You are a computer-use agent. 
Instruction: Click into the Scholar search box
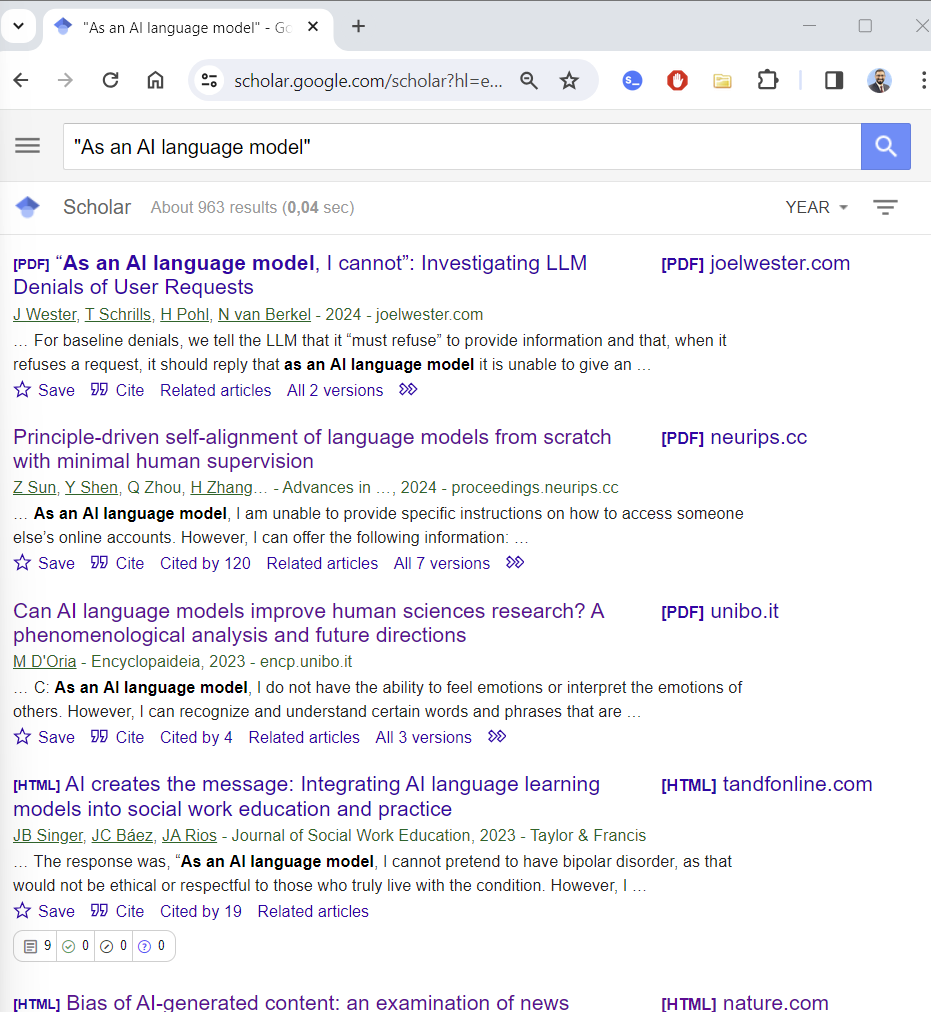(x=462, y=147)
